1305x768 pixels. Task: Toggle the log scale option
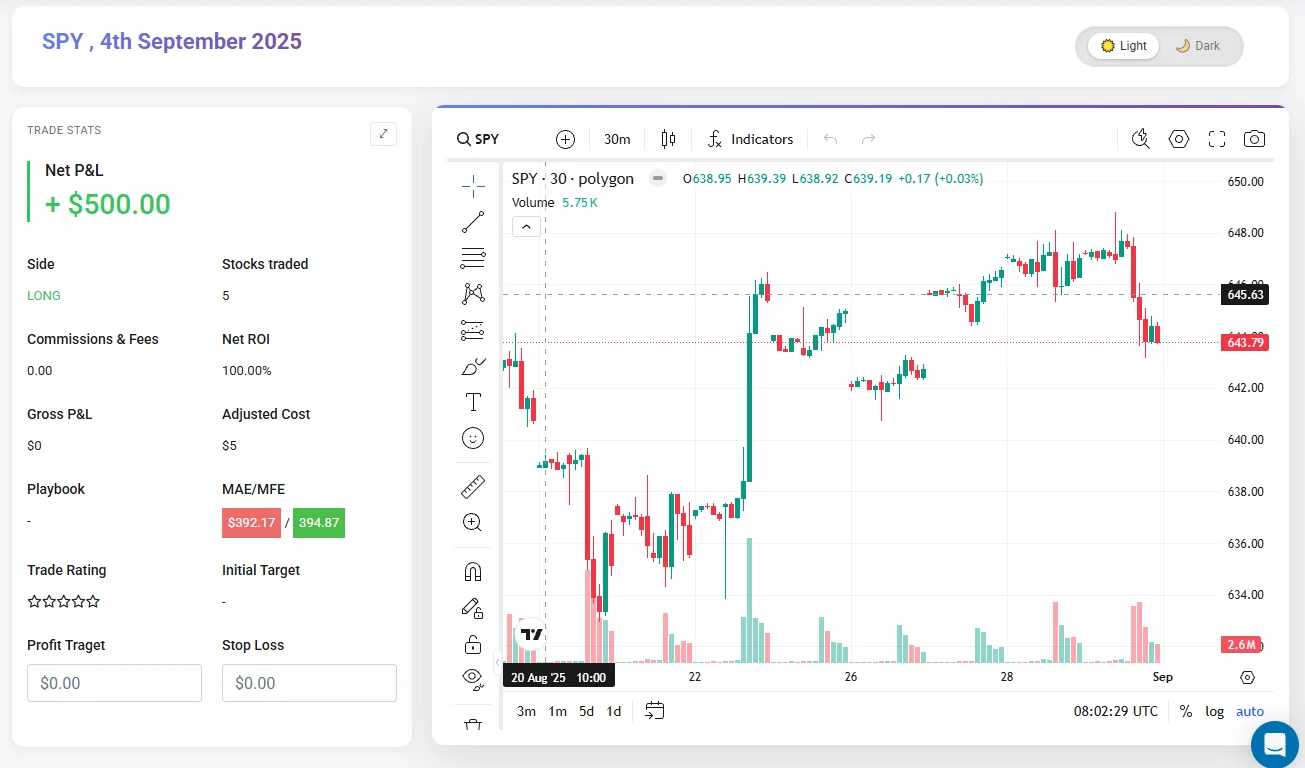(x=1214, y=711)
